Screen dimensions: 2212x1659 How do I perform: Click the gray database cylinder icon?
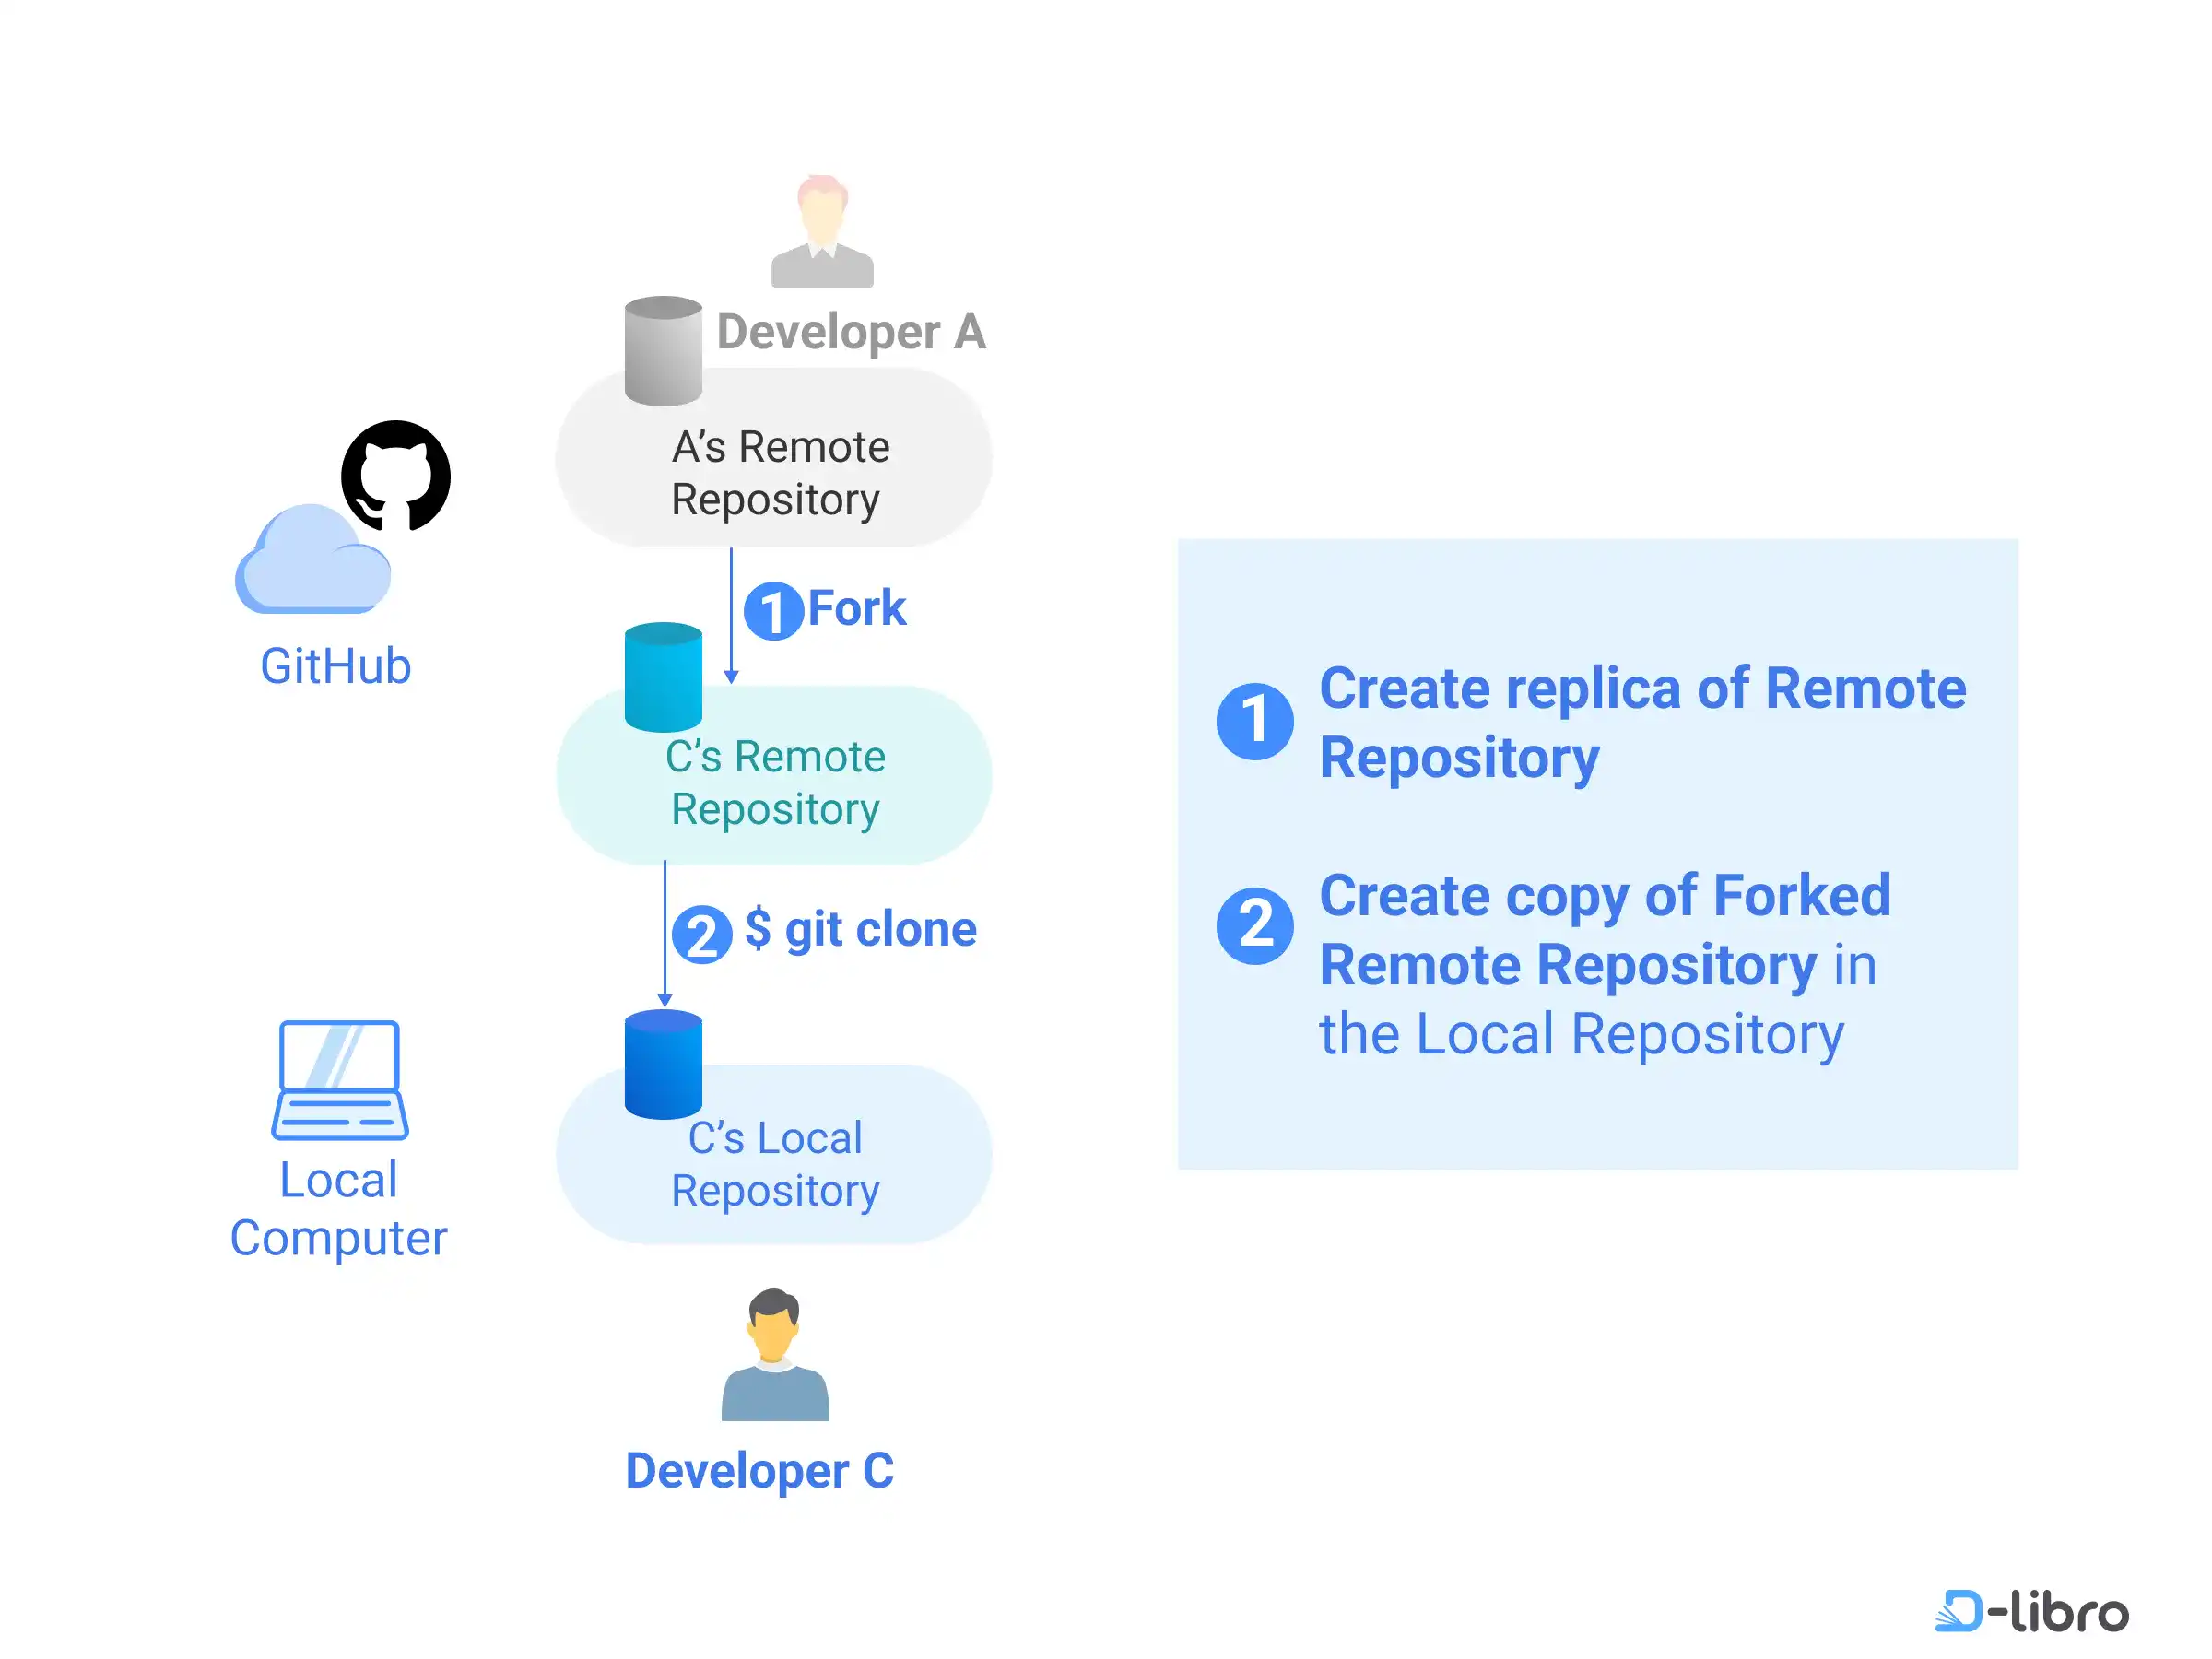pyautogui.click(x=663, y=351)
